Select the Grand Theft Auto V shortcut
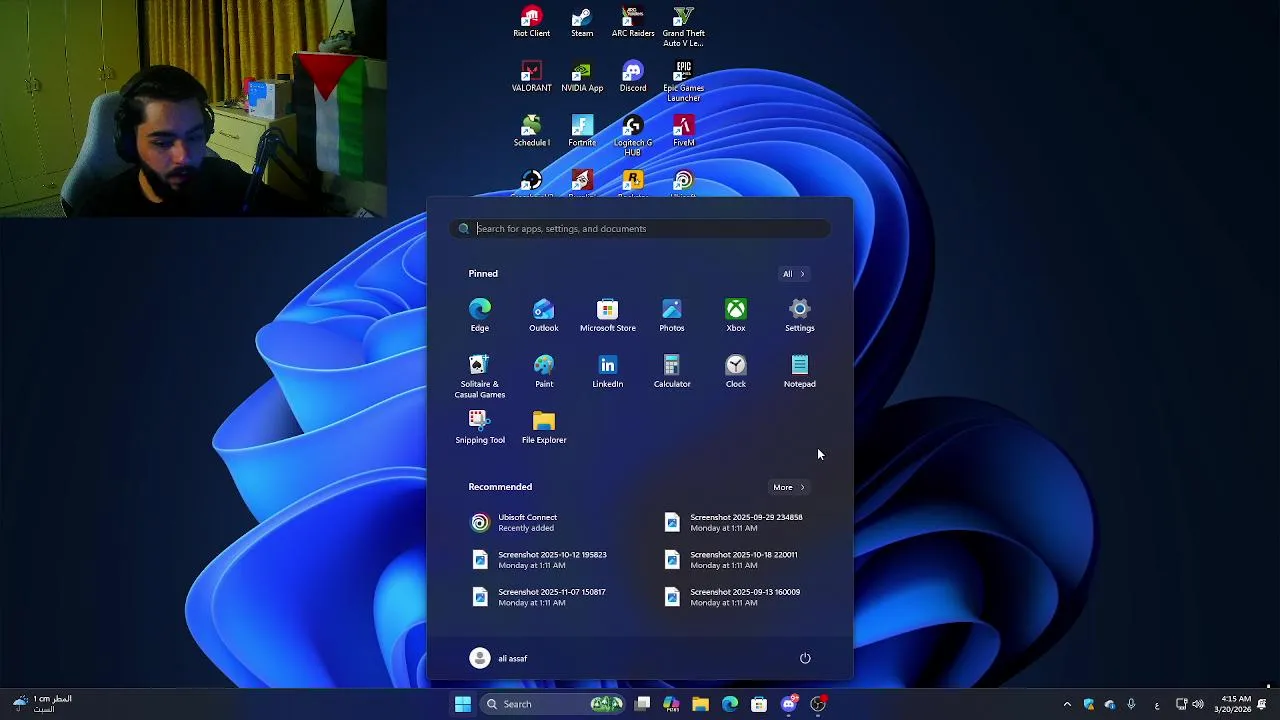Screen dimensions: 1280x720 point(683,27)
